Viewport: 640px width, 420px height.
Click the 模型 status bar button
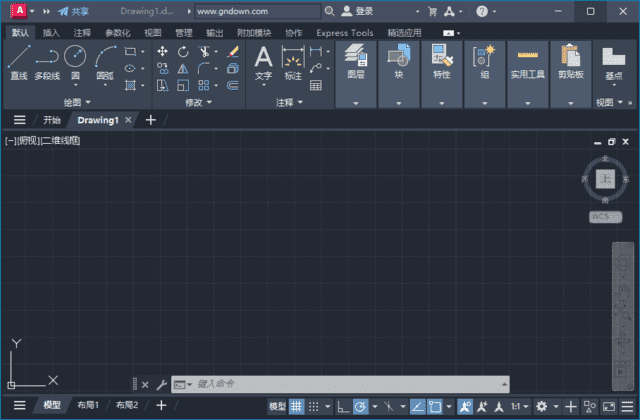coord(278,407)
